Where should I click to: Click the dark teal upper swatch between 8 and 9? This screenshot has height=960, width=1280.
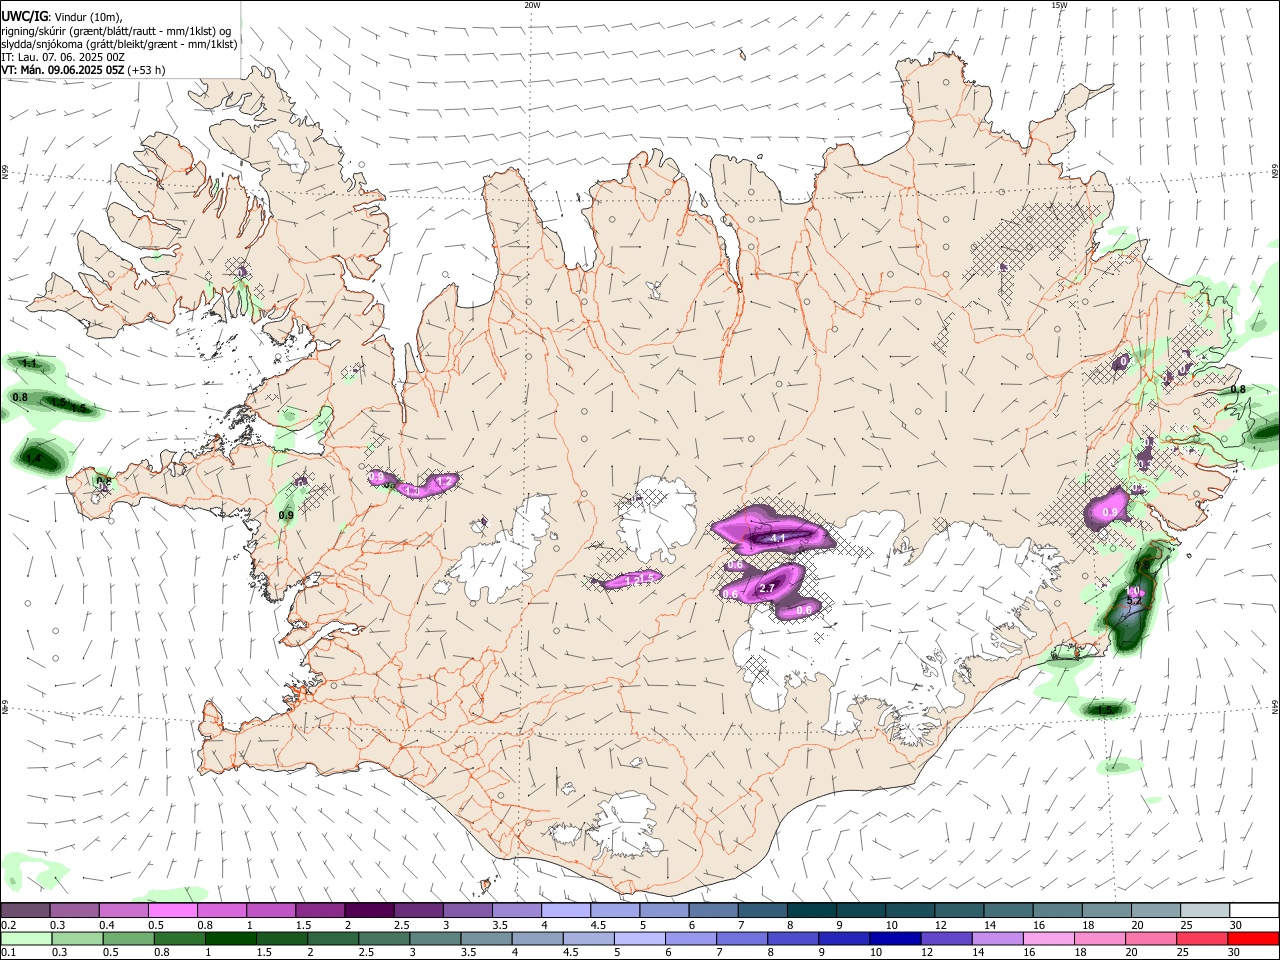[812, 910]
